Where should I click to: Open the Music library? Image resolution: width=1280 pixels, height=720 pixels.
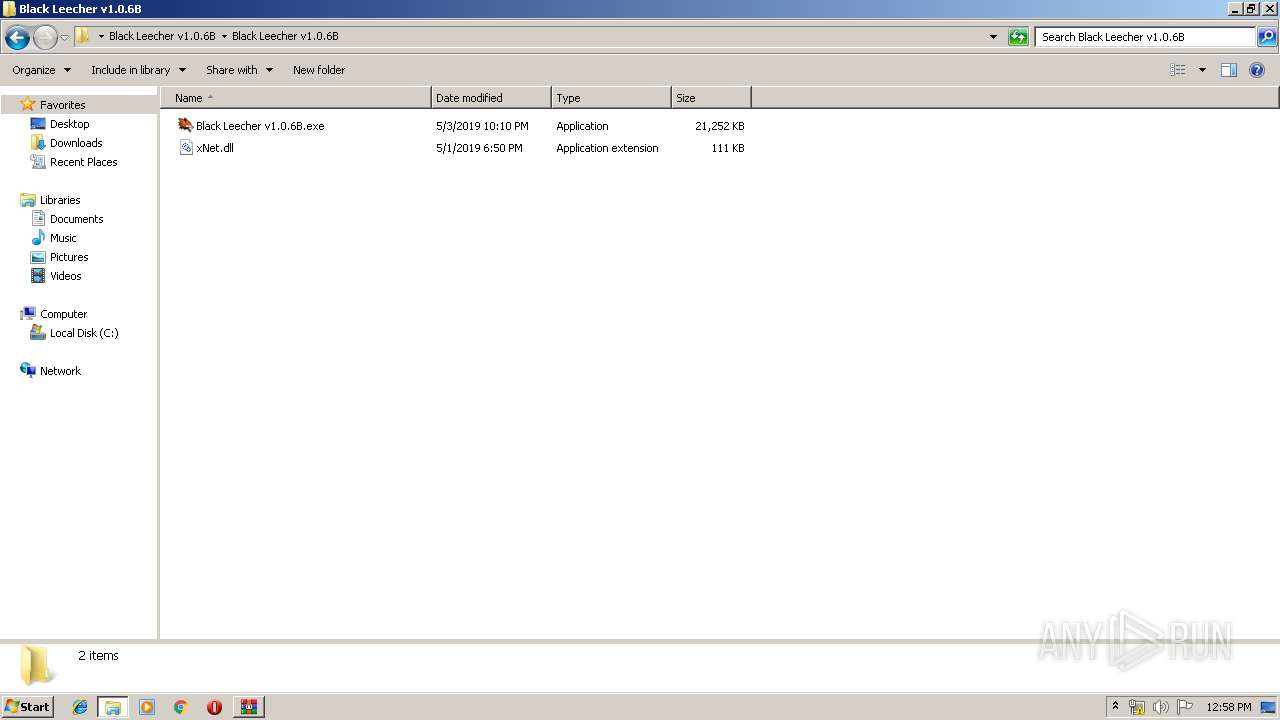pos(63,238)
